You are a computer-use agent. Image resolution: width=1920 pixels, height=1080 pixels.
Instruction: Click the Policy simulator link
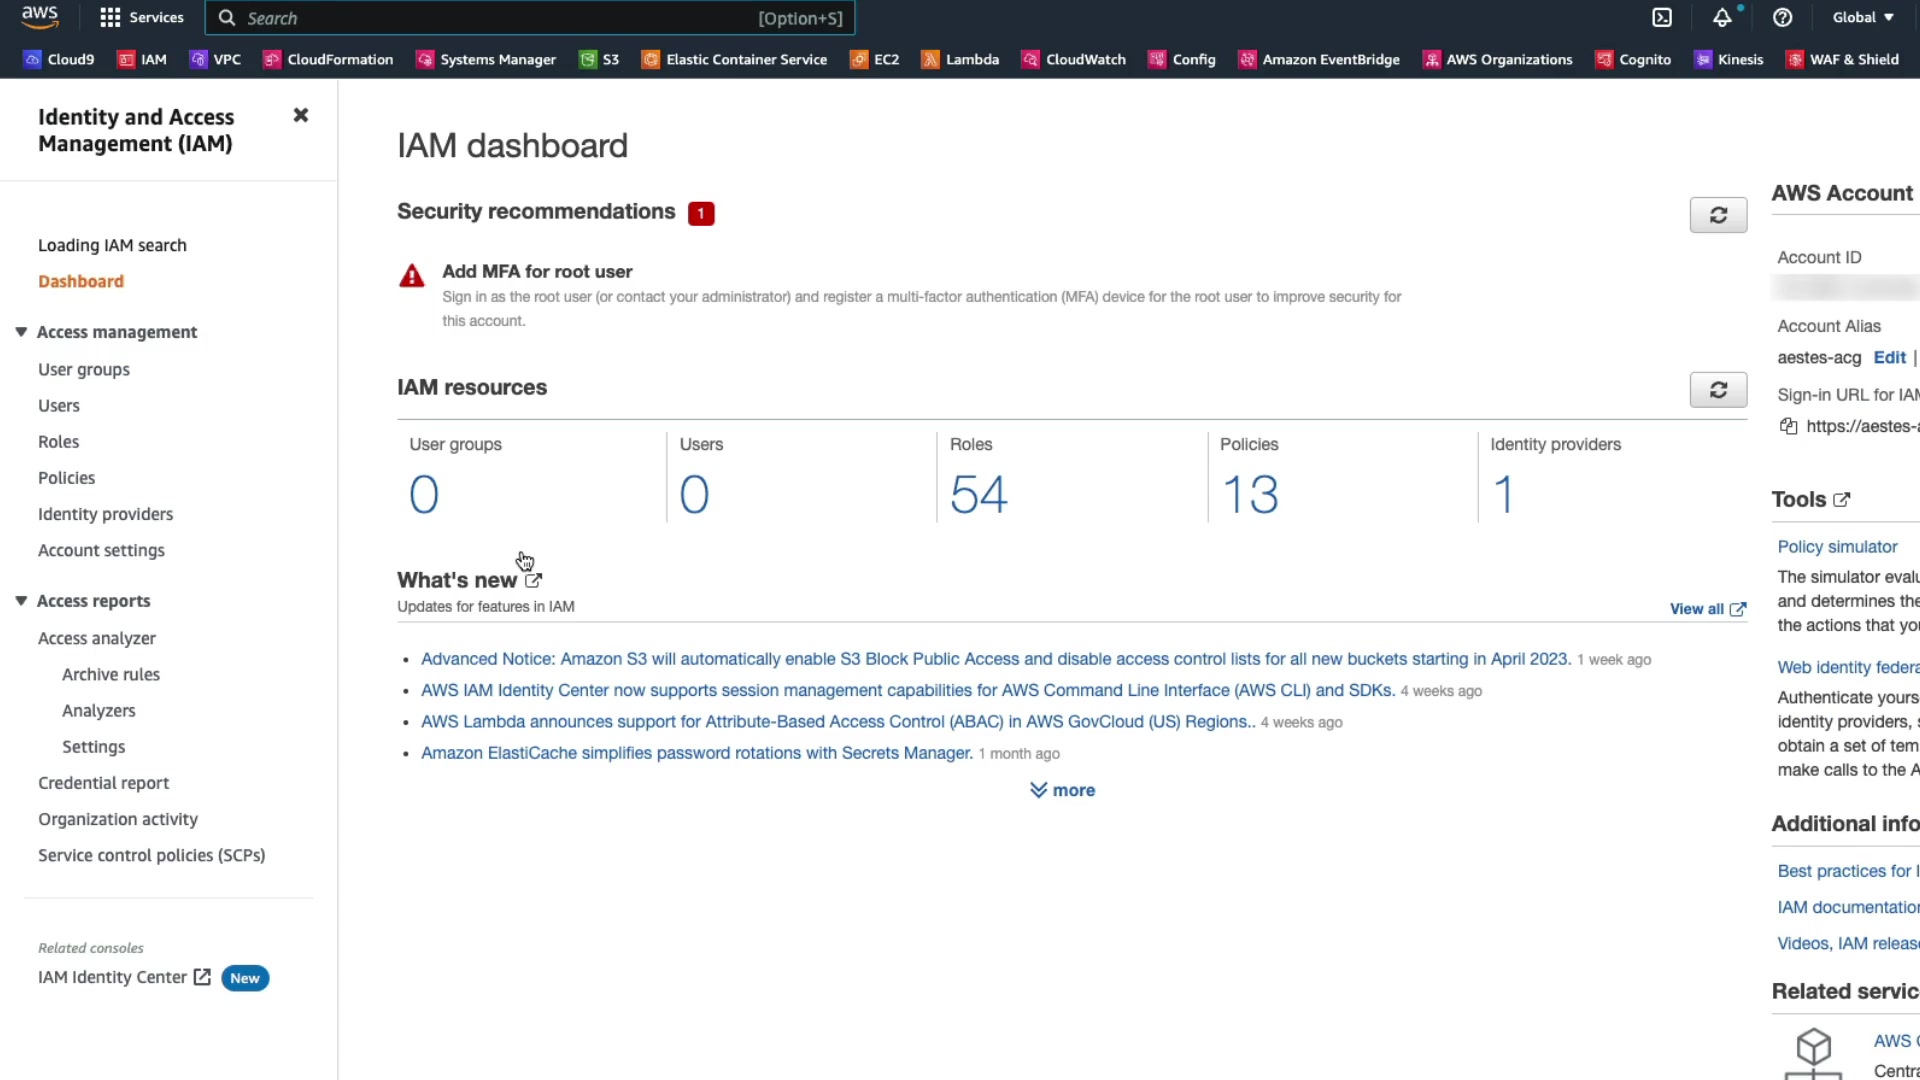[1837, 547]
